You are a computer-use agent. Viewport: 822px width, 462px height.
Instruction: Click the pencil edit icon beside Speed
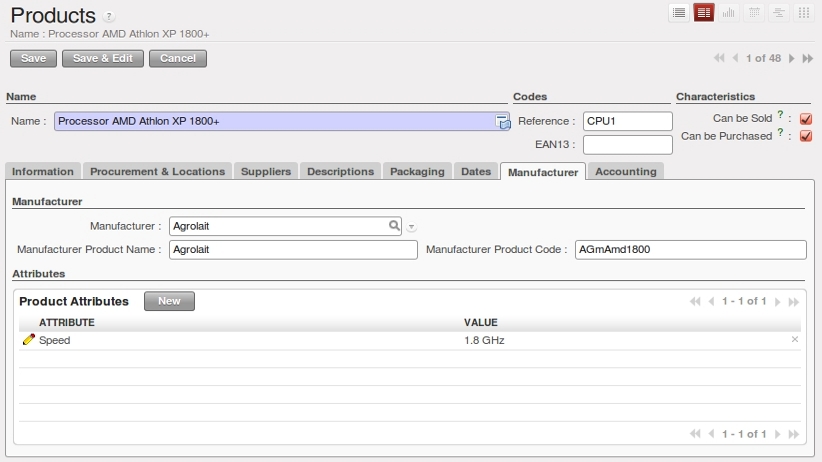pyautogui.click(x=28, y=340)
